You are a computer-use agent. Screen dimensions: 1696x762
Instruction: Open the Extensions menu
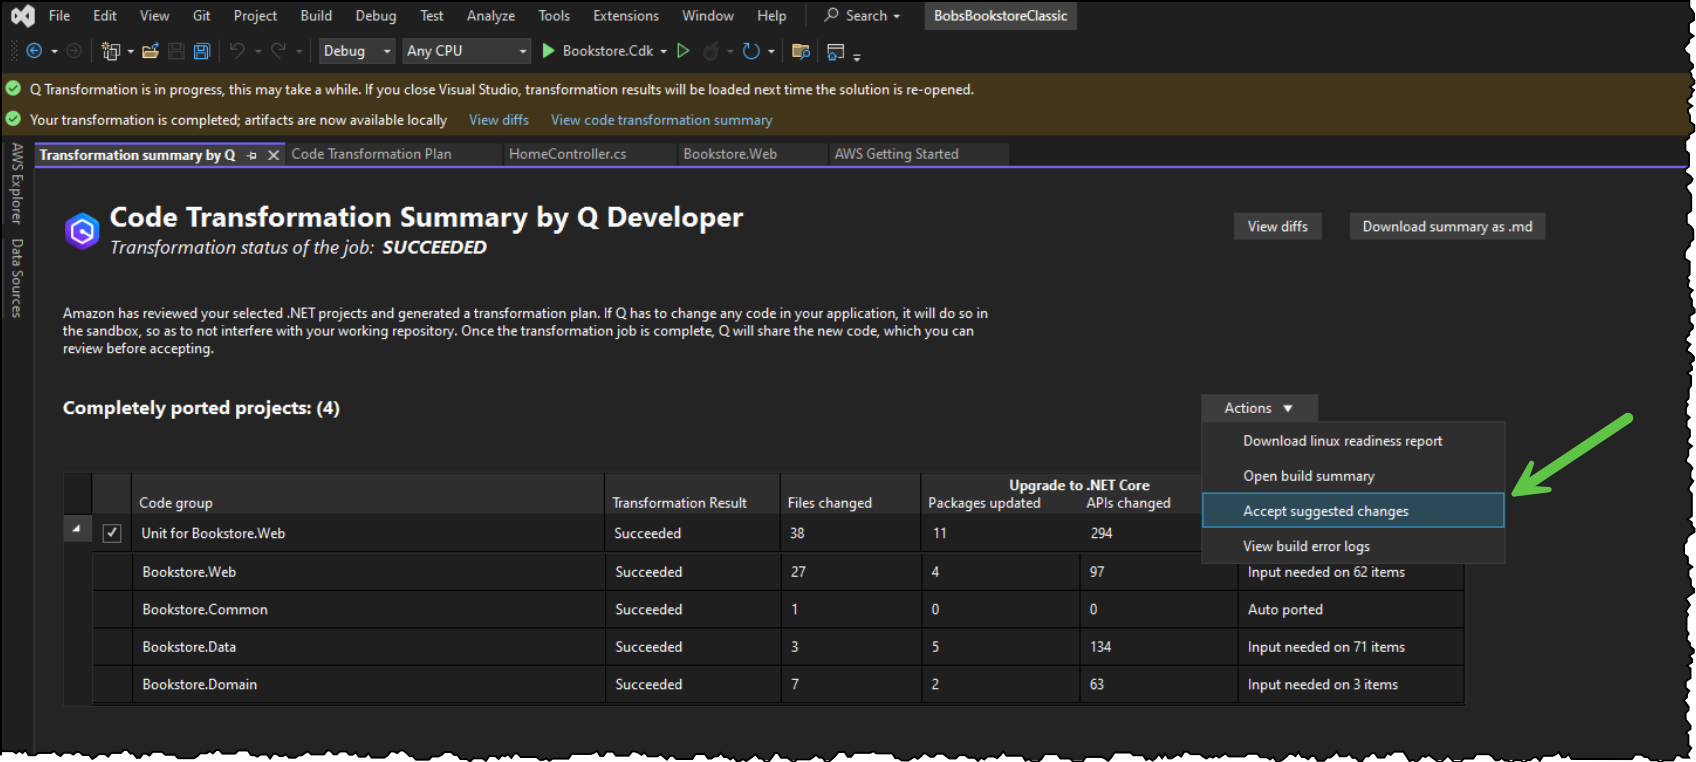click(626, 16)
